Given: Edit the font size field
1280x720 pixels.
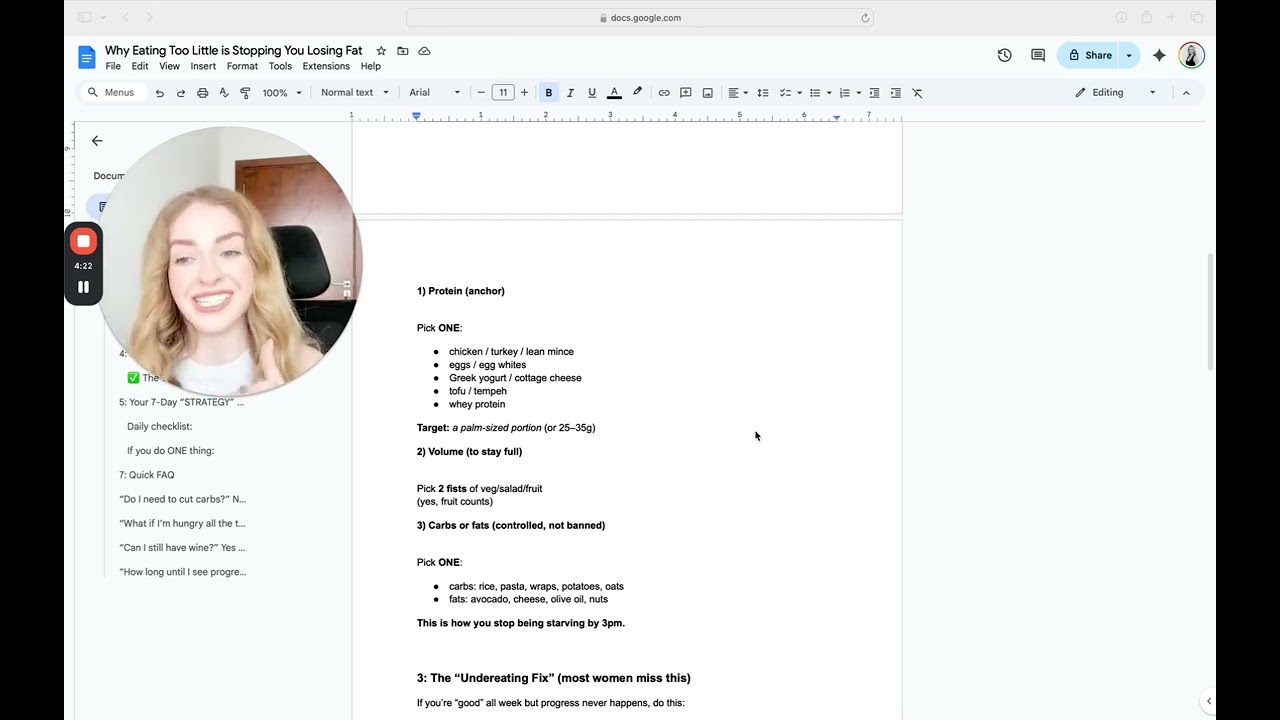Looking at the screenshot, I should [x=503, y=93].
